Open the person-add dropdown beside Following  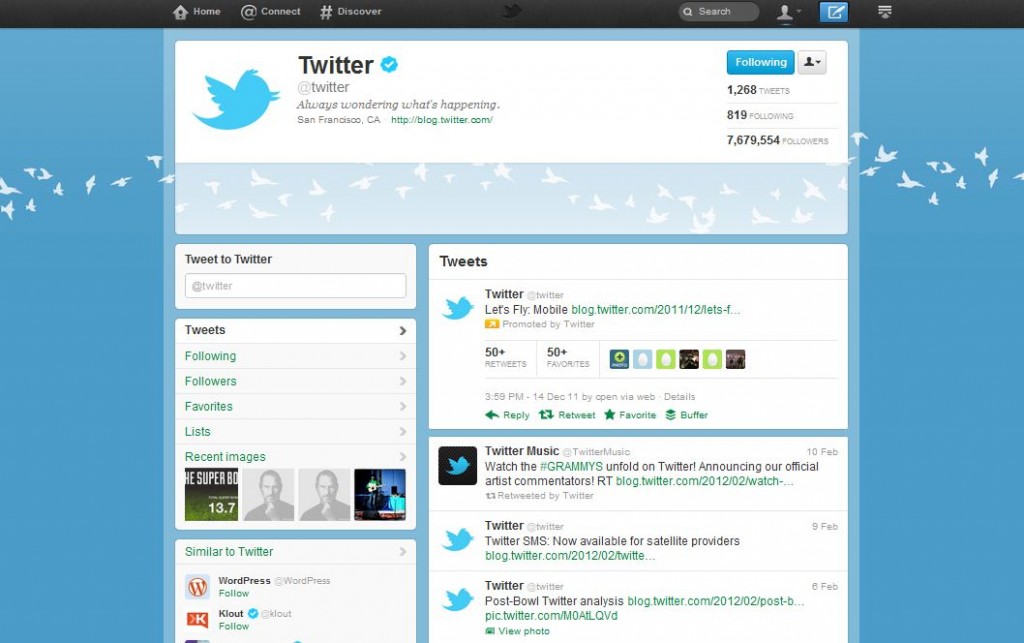click(812, 62)
